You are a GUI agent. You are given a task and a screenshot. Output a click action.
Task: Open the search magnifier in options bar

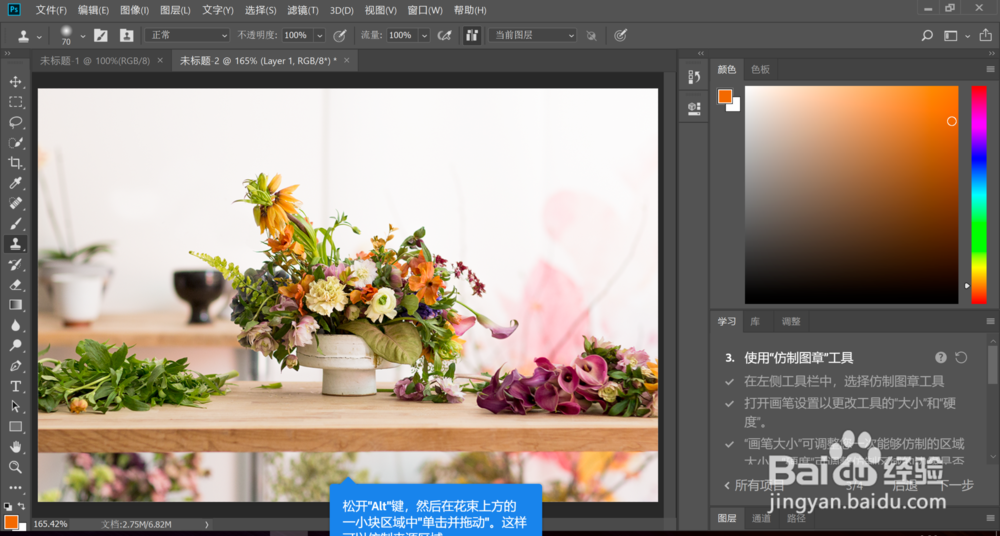[x=927, y=36]
